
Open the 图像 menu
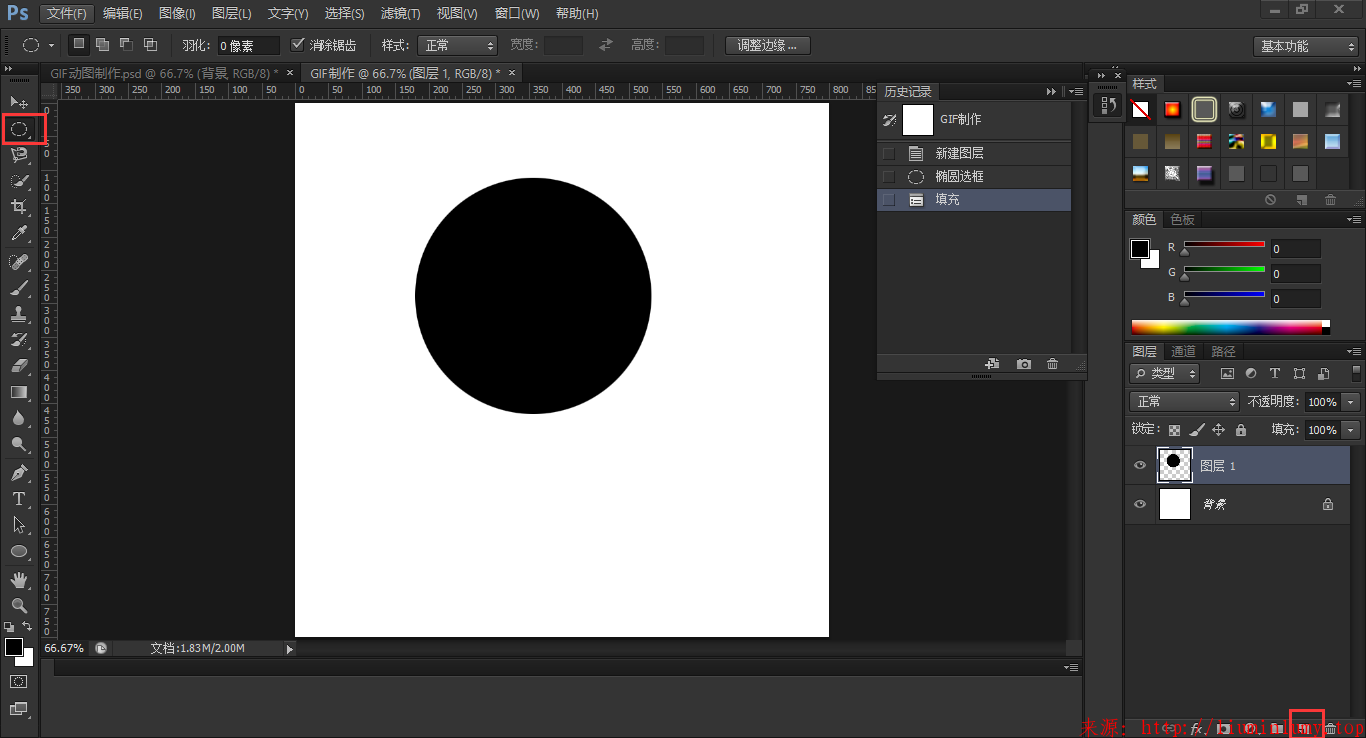click(177, 14)
